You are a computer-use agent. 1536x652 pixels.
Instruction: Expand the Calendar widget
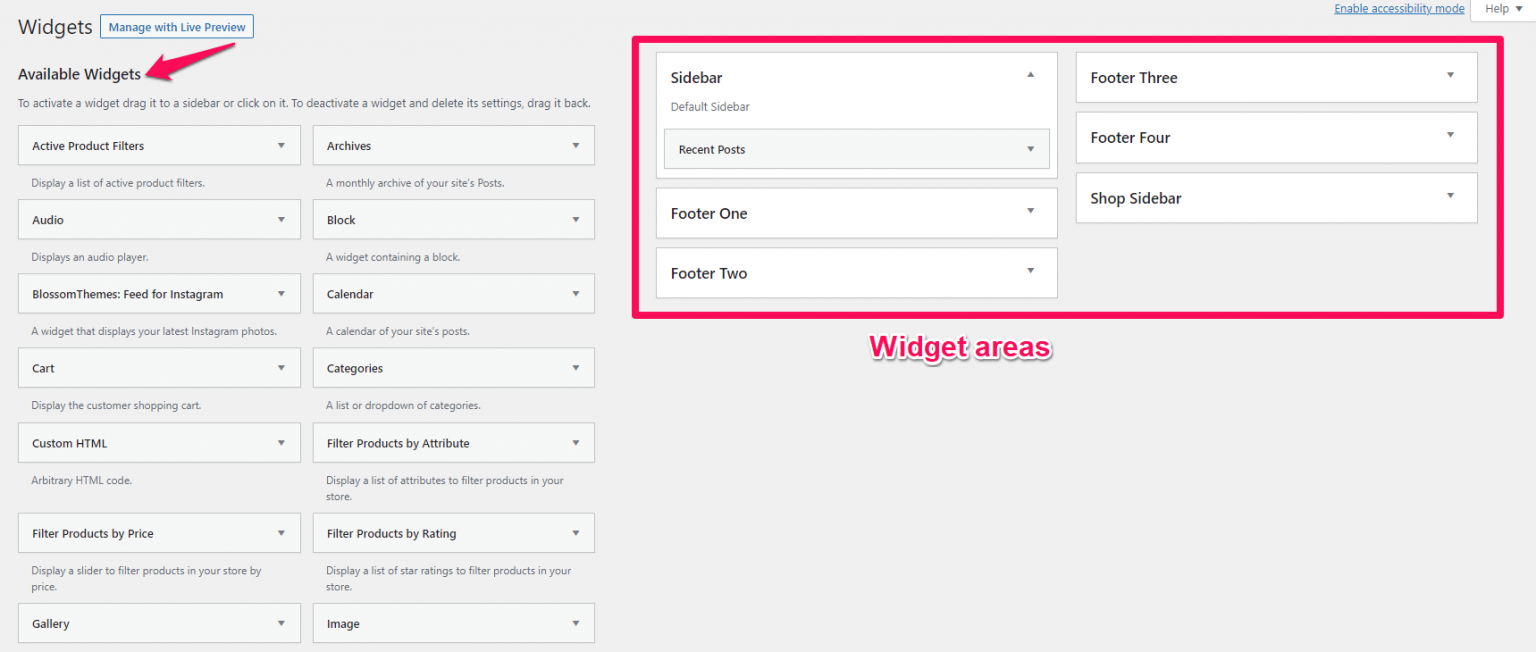click(577, 293)
